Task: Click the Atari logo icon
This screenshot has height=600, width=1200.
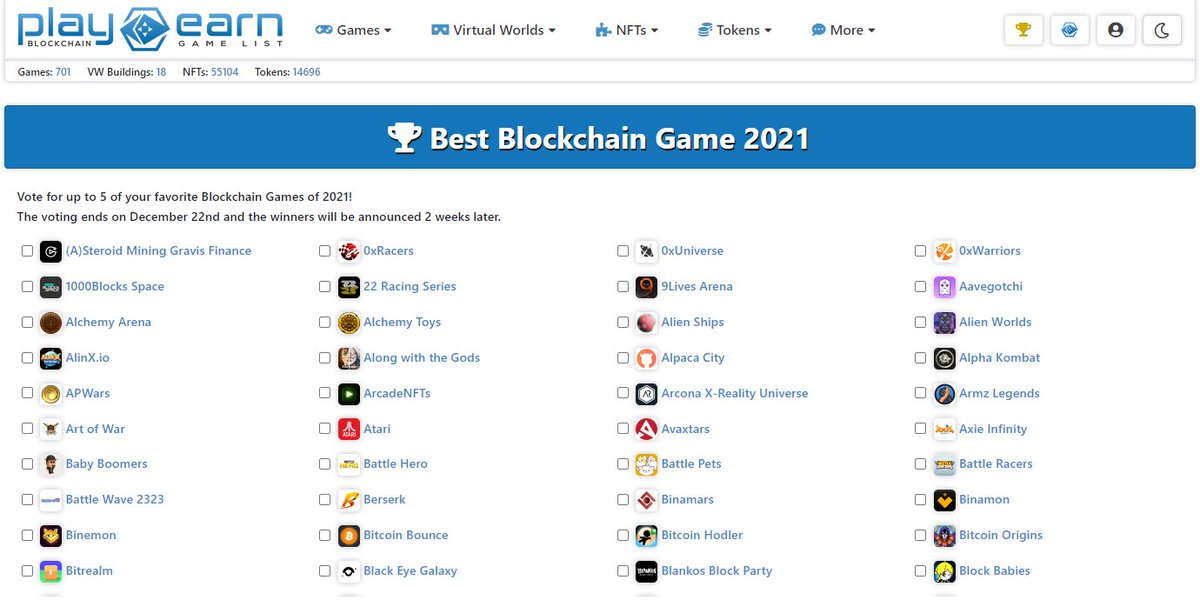Action: point(349,428)
